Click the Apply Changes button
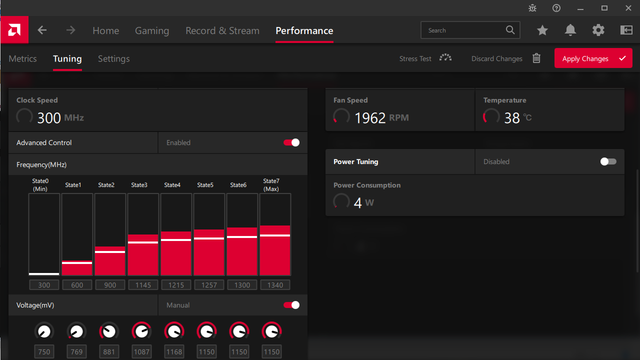This screenshot has width=640, height=360. [593, 58]
